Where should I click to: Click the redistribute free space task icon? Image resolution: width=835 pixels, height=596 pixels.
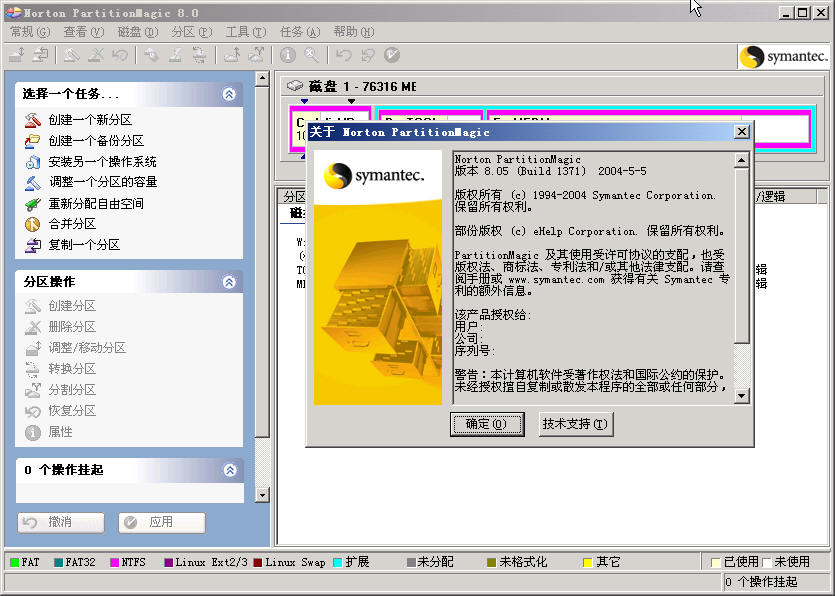click(32, 203)
